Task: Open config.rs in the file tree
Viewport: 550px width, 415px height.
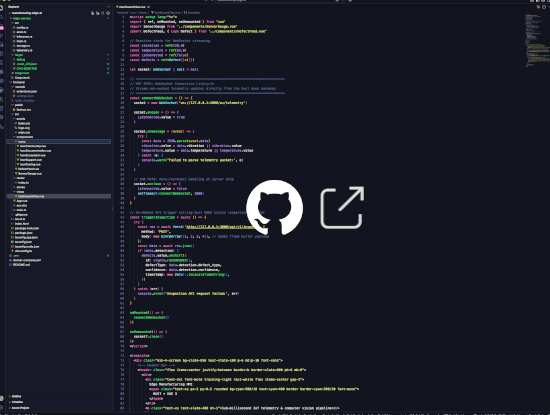Action: (x=22, y=27)
